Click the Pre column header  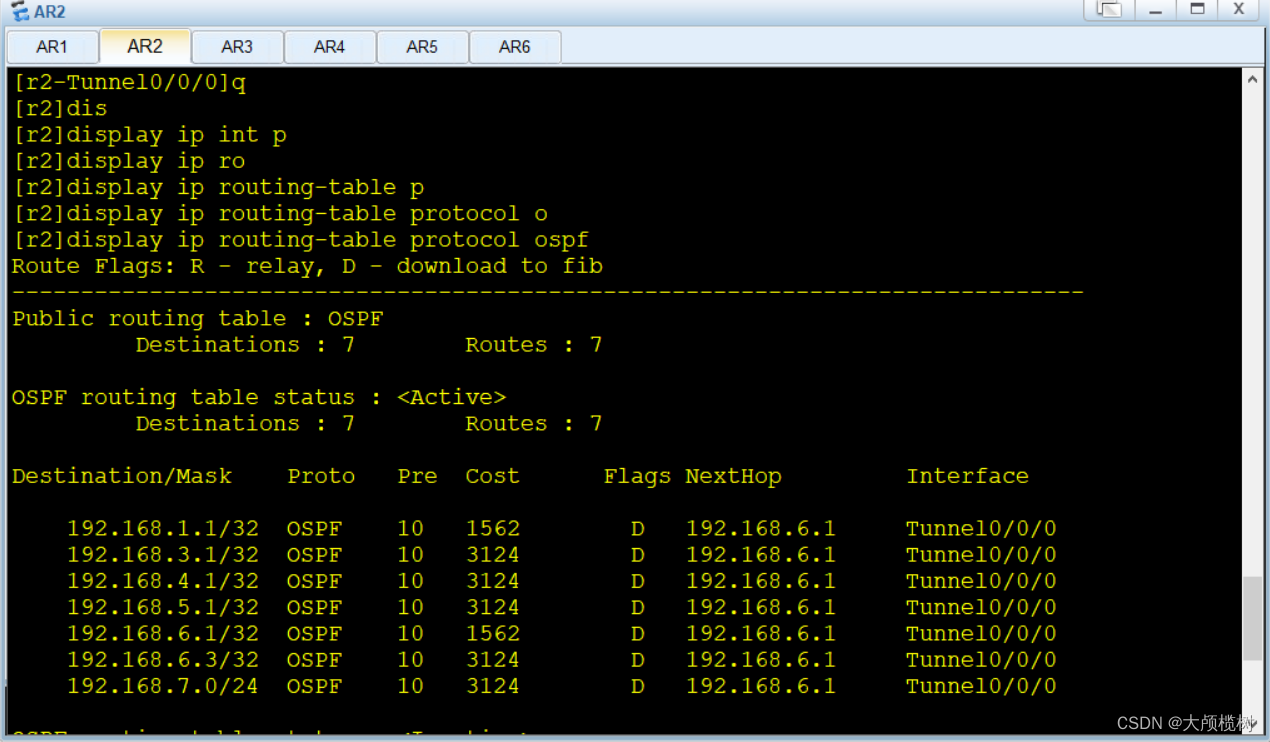417,476
